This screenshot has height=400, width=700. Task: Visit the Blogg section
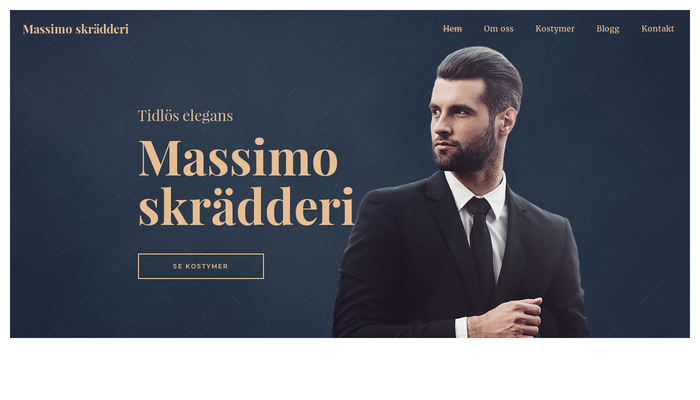[x=608, y=29]
